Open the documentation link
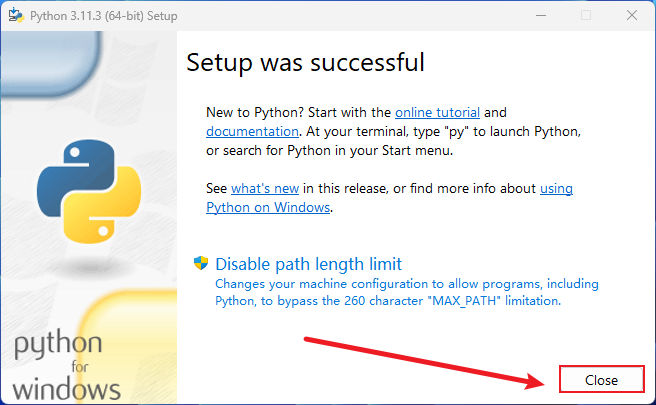Screen dimensions: 656x405 point(252,131)
